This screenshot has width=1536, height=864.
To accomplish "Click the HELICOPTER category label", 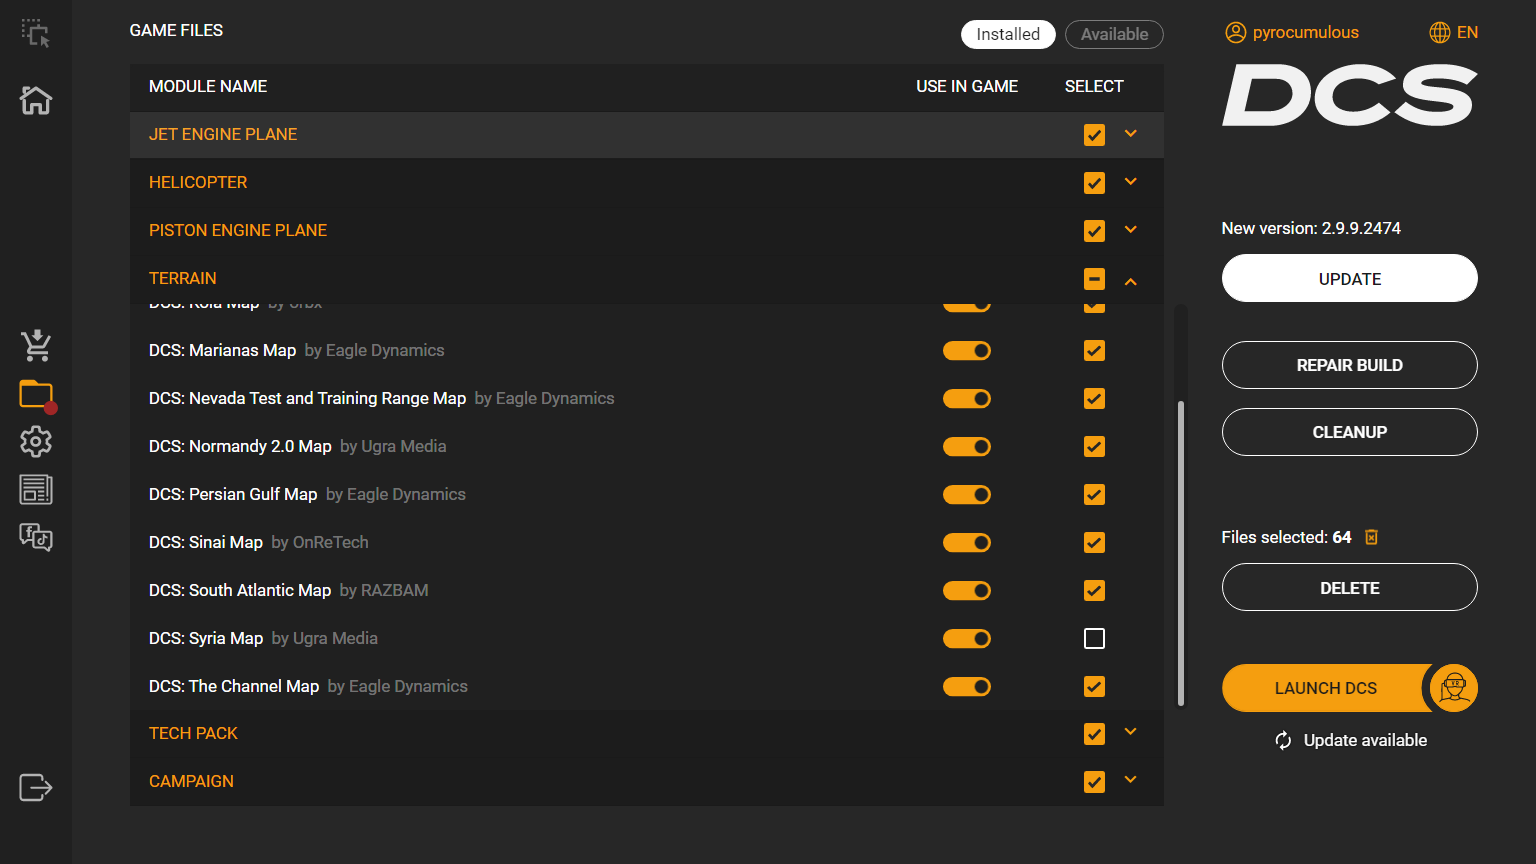I will coord(198,182).
